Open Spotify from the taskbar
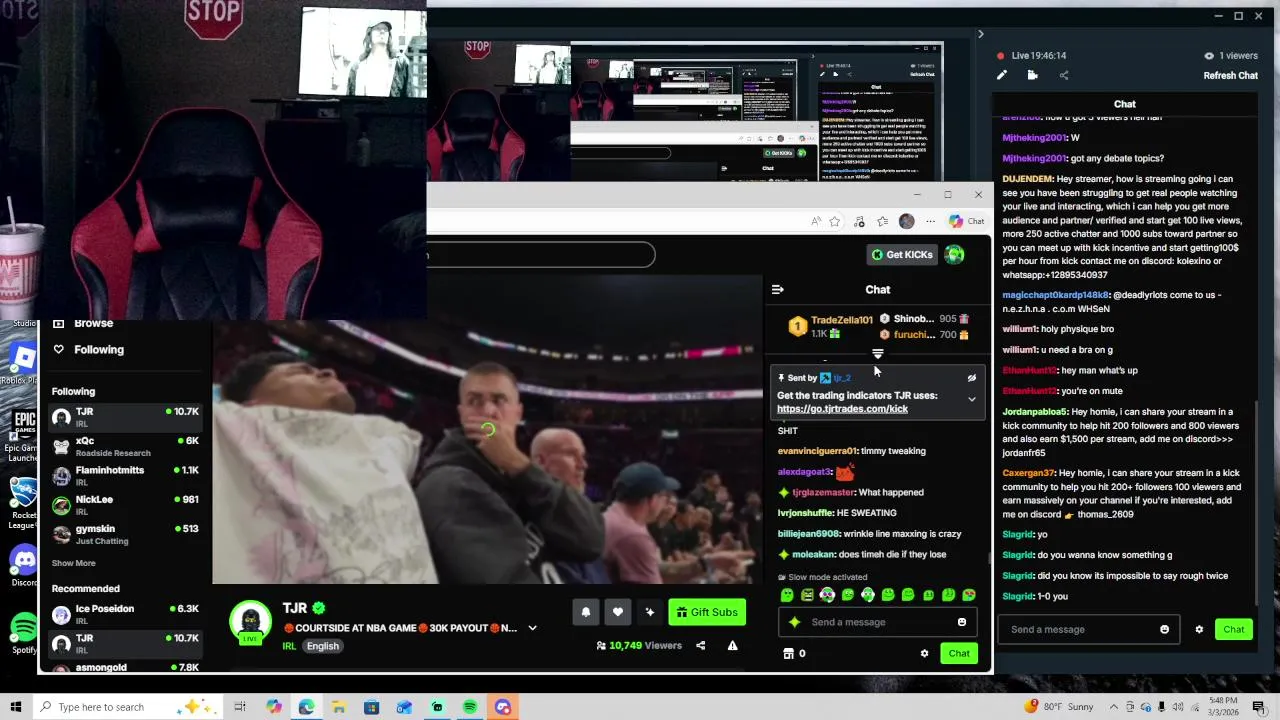The width and height of the screenshot is (1280, 720). point(469,707)
